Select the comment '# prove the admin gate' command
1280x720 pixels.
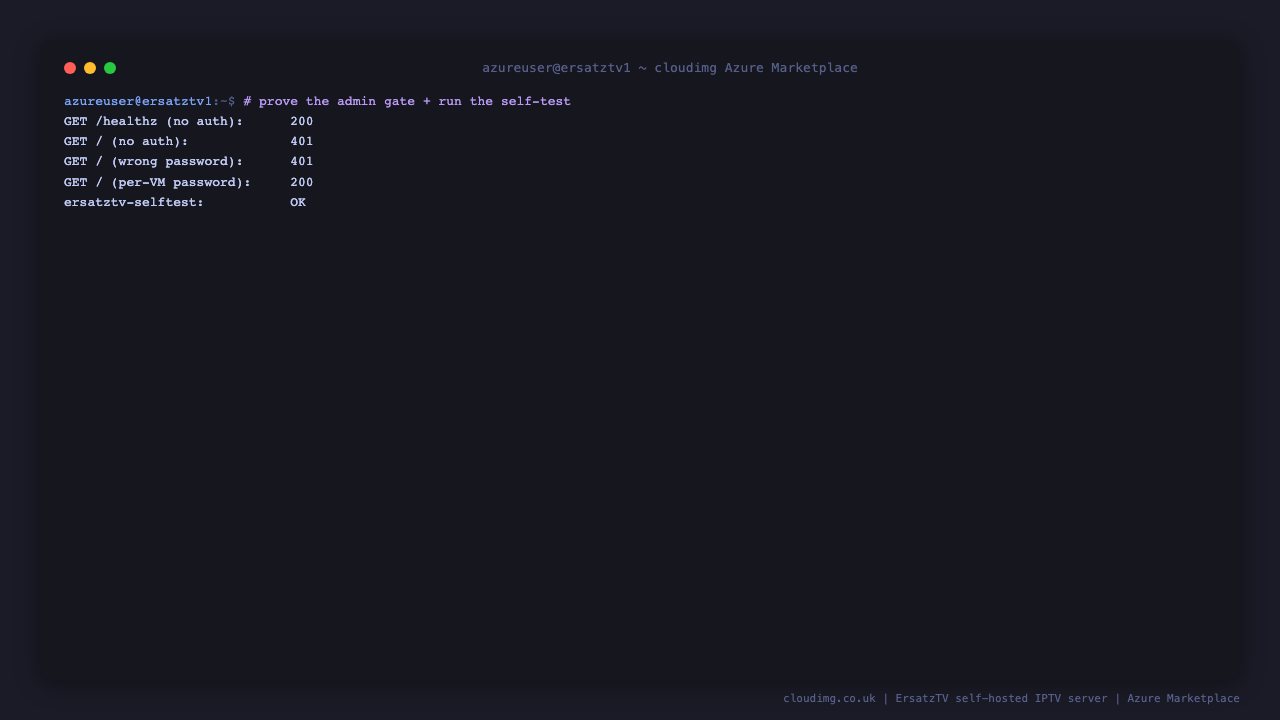(x=407, y=101)
